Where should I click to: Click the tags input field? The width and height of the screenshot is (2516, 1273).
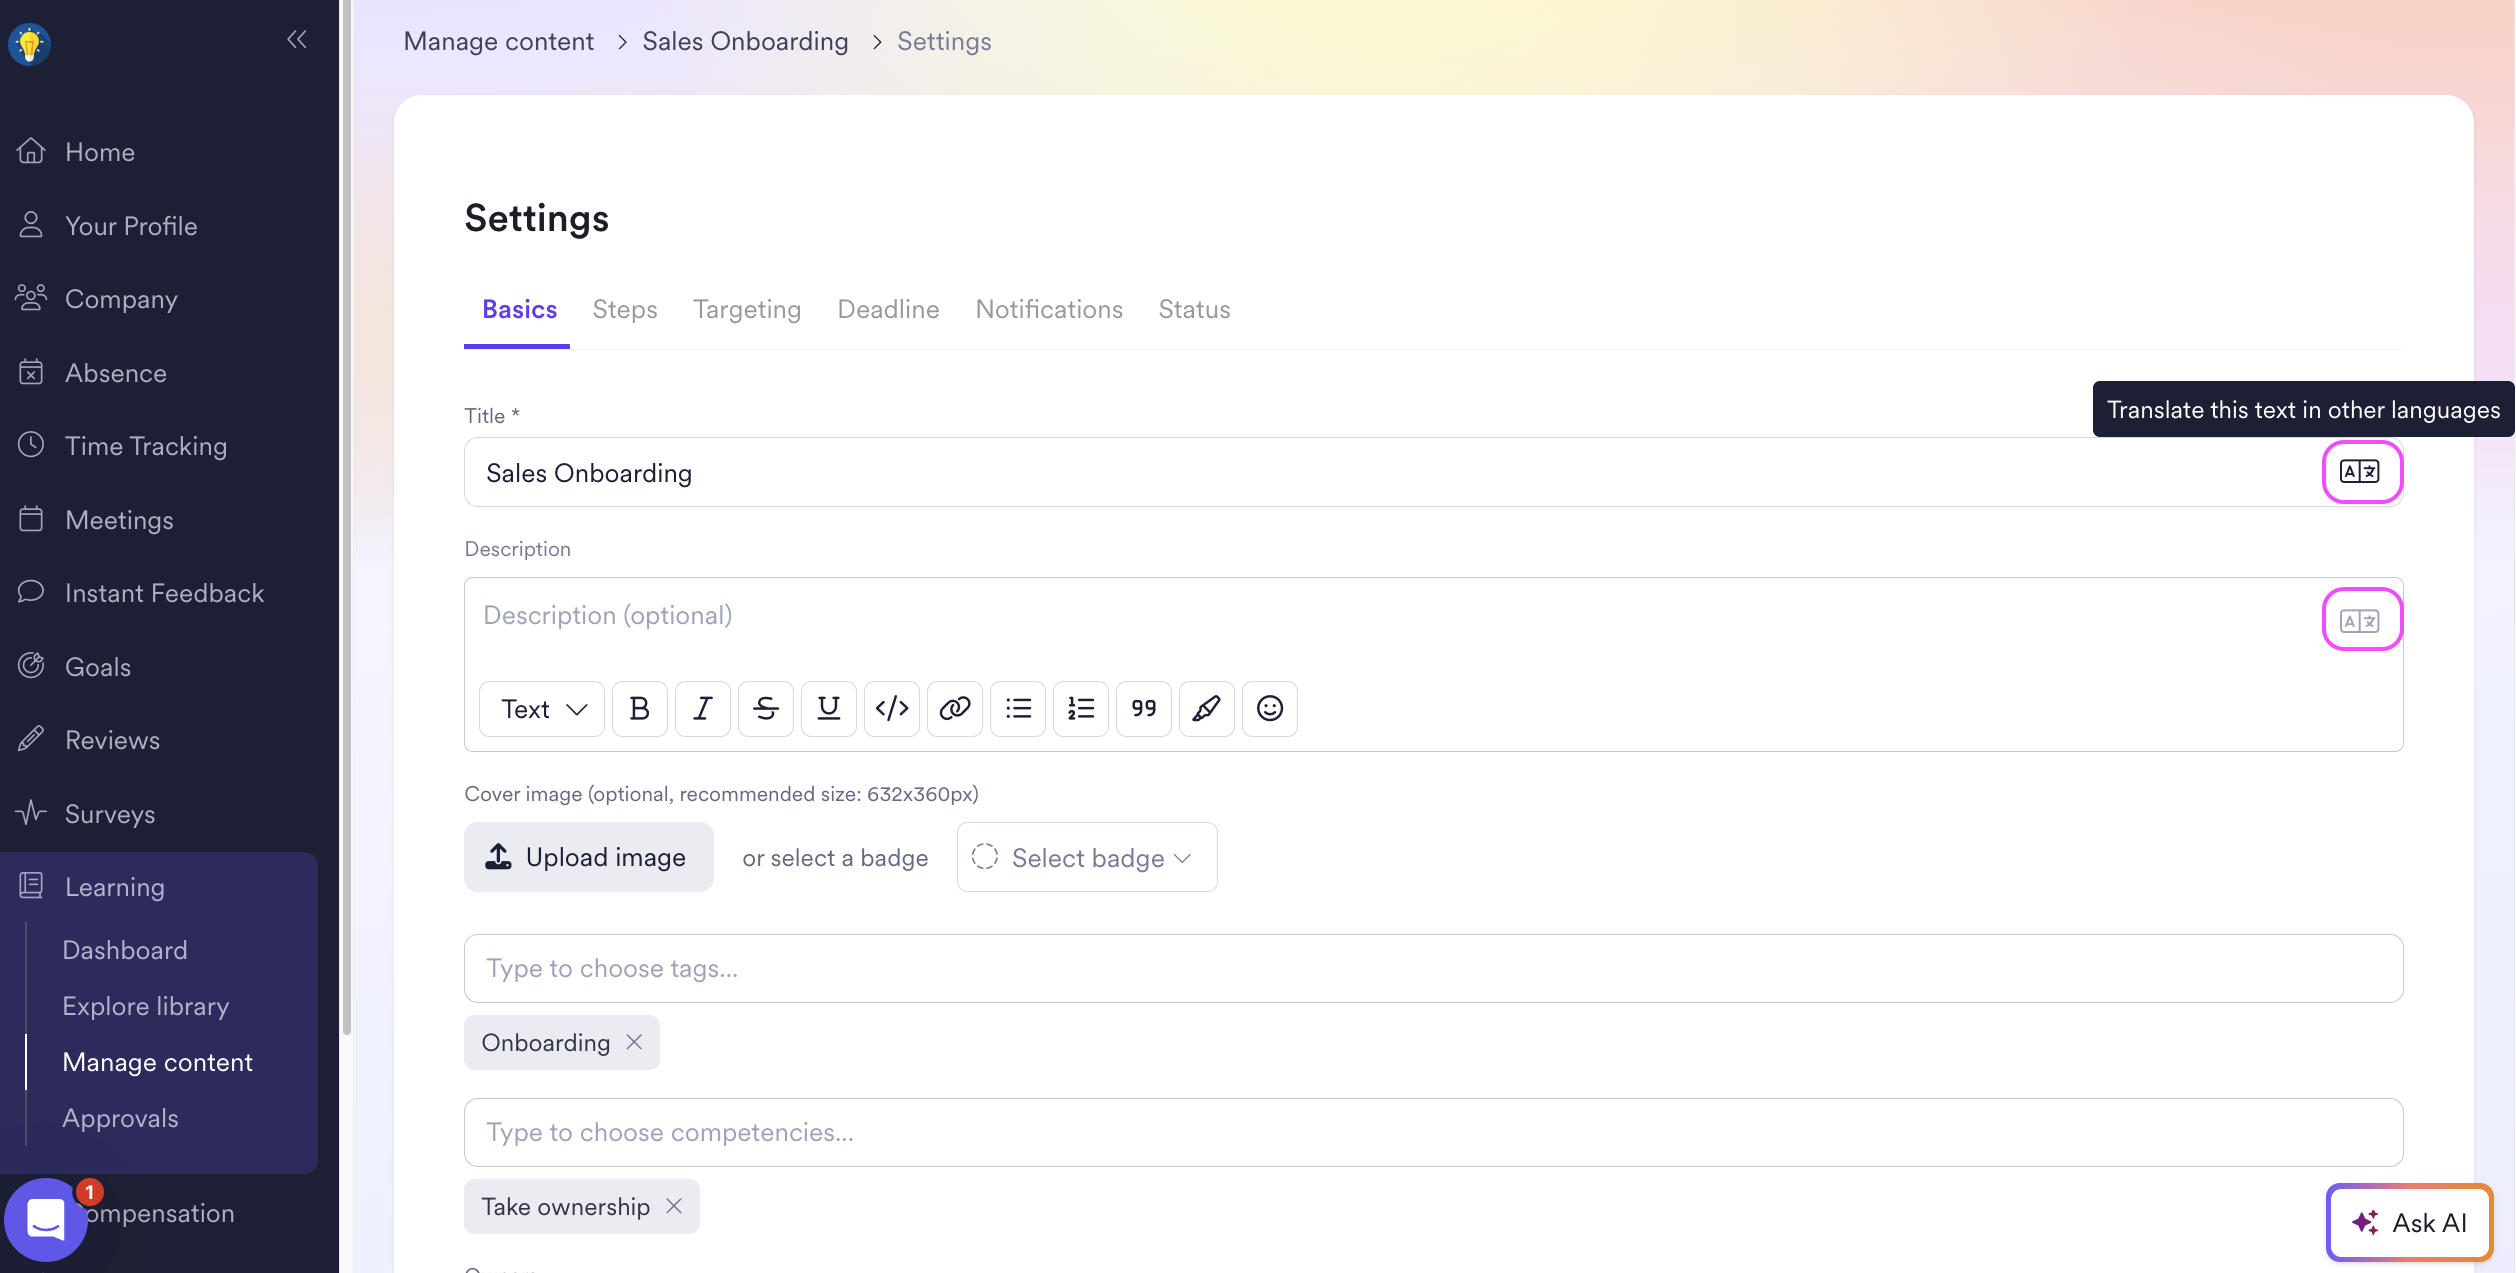click(x=1432, y=968)
